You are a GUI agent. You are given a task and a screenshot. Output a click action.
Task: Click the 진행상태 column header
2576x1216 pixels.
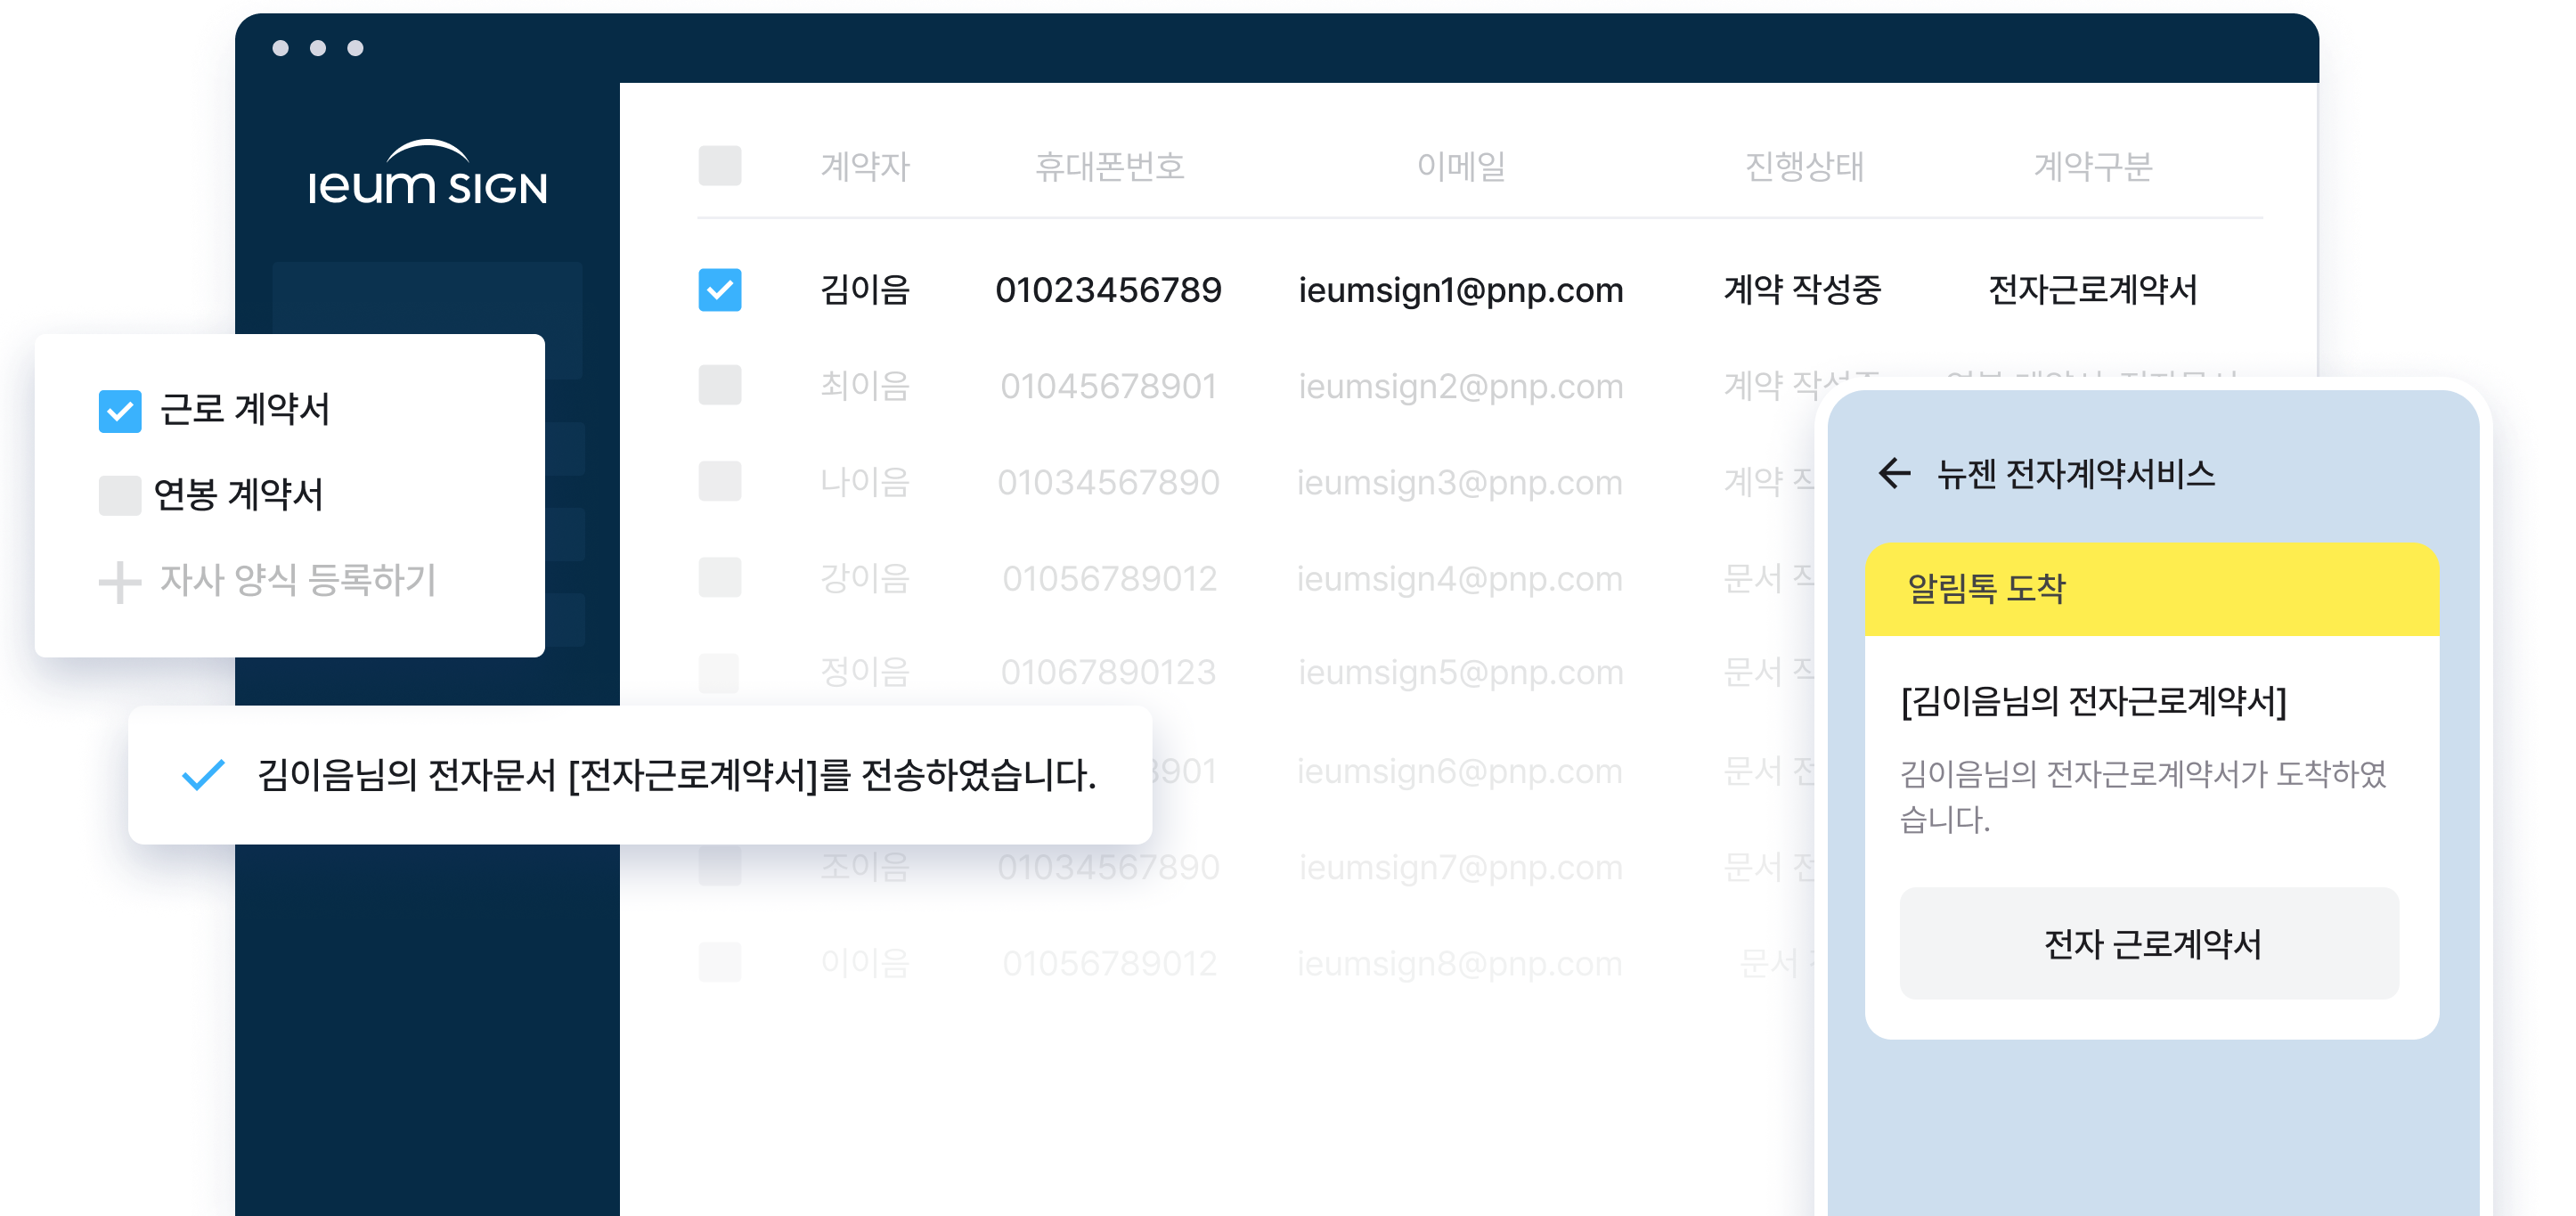pyautogui.click(x=1806, y=167)
